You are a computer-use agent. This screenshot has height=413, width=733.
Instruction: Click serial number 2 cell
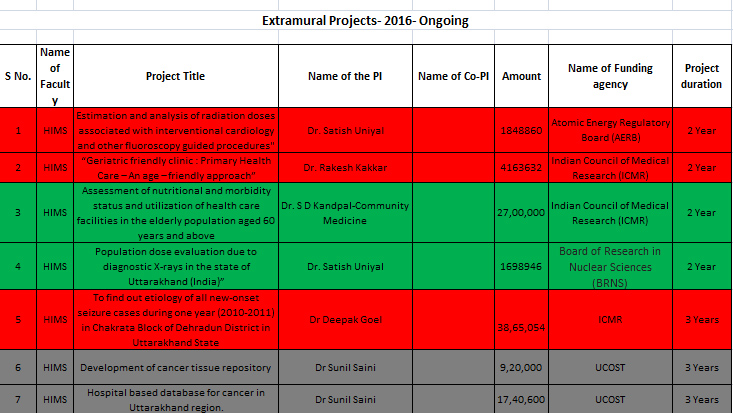(x=18, y=167)
